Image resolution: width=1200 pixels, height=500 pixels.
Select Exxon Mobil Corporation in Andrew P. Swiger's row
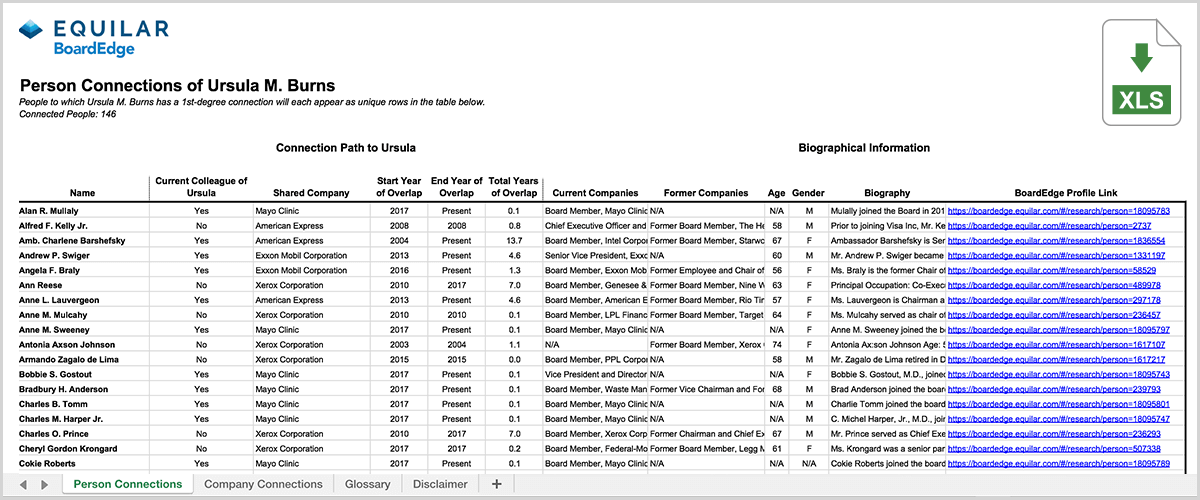(x=302, y=256)
